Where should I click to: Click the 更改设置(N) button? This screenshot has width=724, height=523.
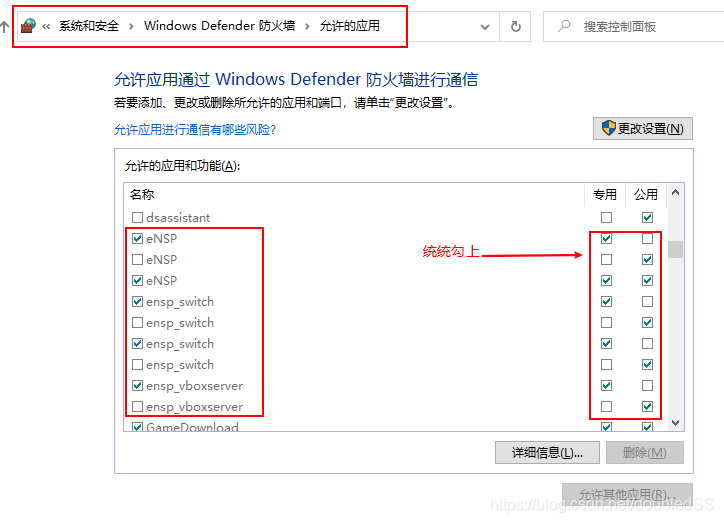pos(643,128)
